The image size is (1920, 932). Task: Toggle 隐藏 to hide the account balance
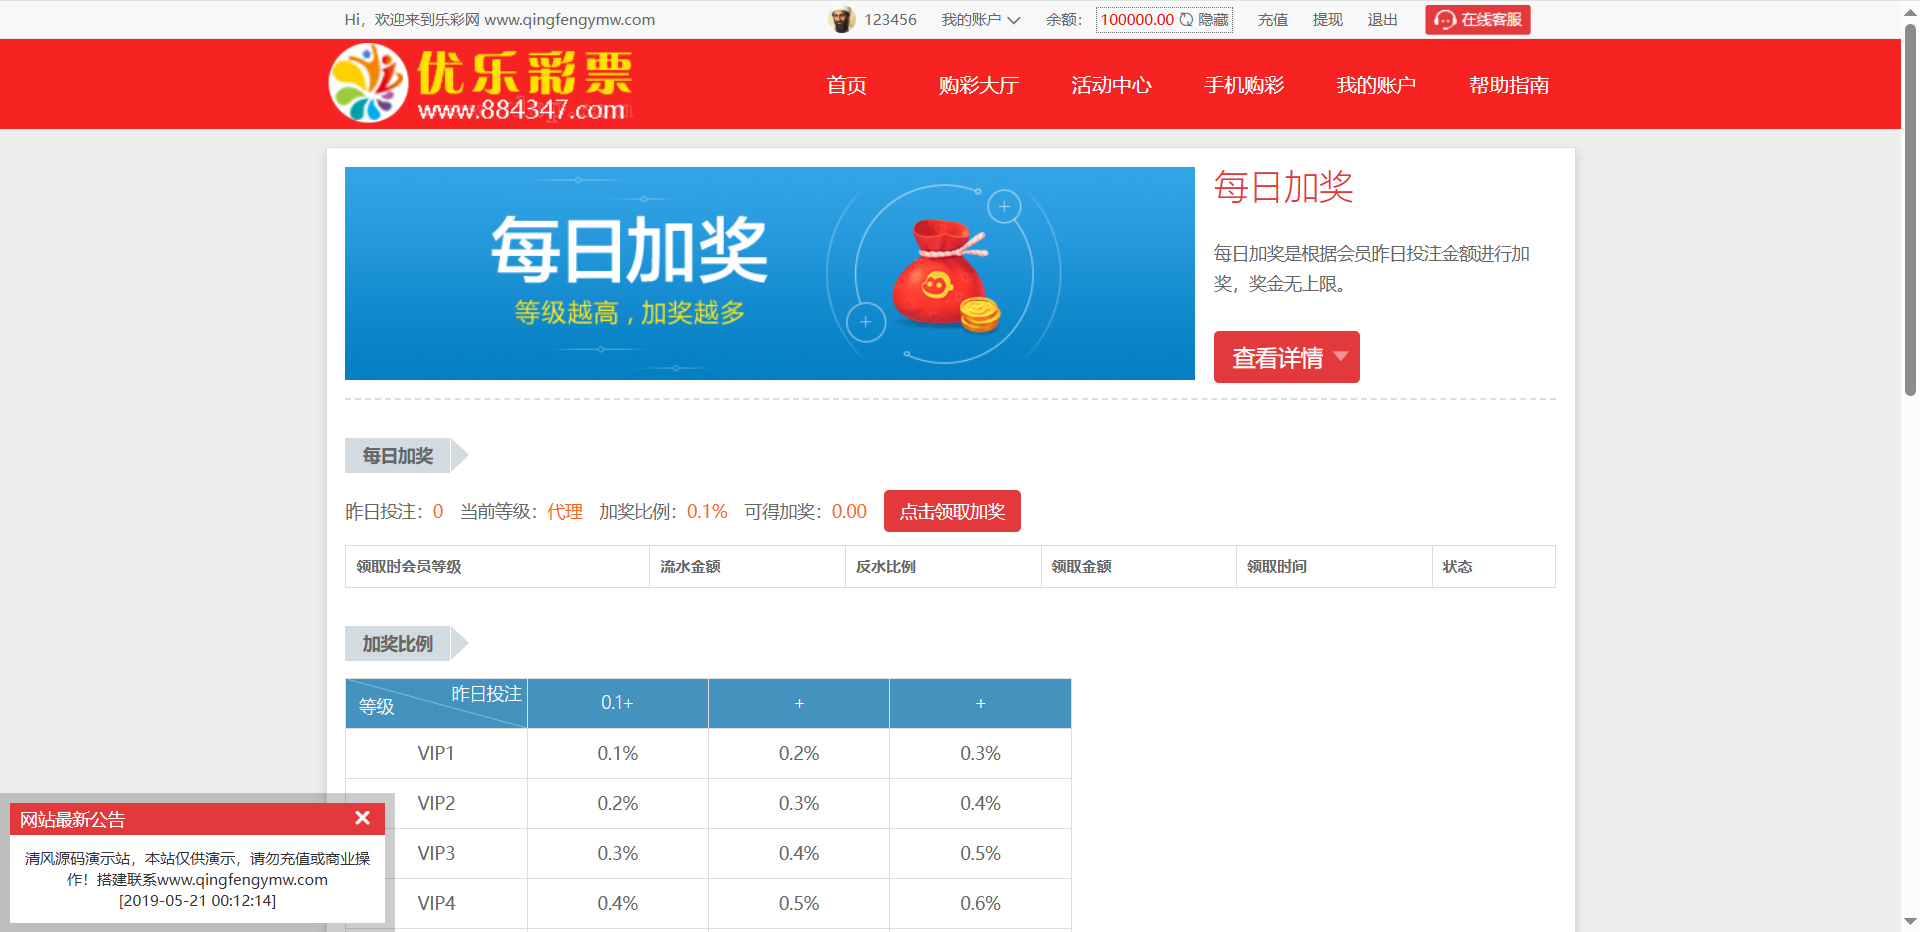point(1213,20)
